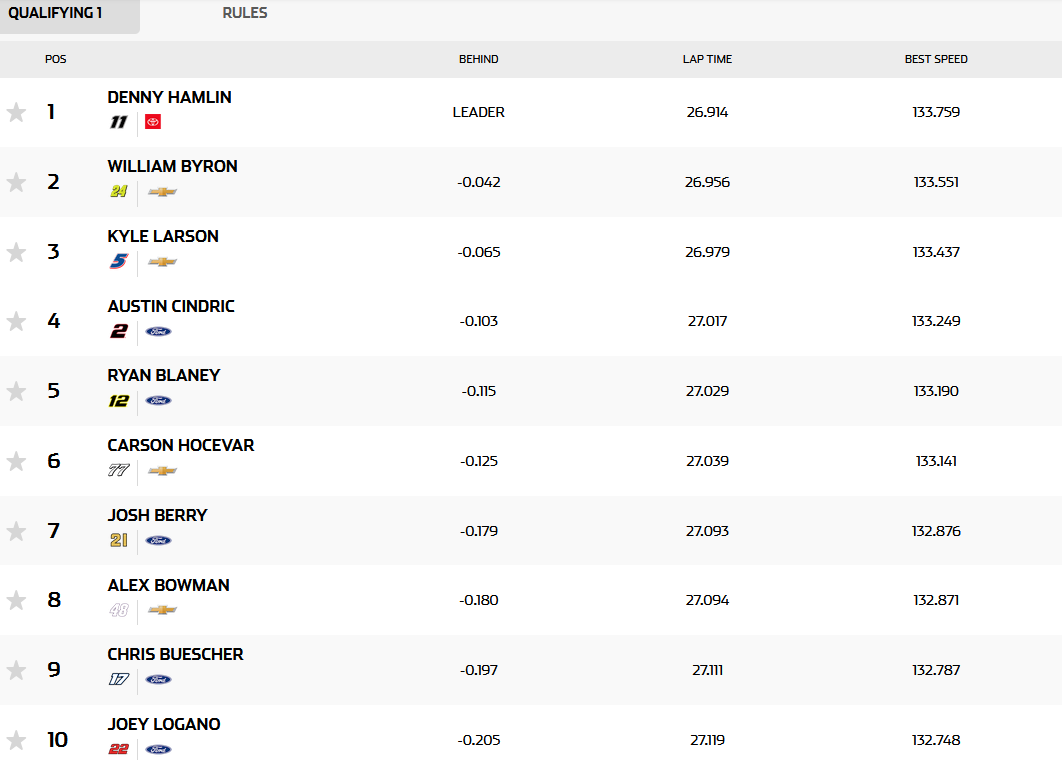This screenshot has height=760, width=1062.
Task: Click the Ford logo under Austin Cindric
Action: pos(158,331)
